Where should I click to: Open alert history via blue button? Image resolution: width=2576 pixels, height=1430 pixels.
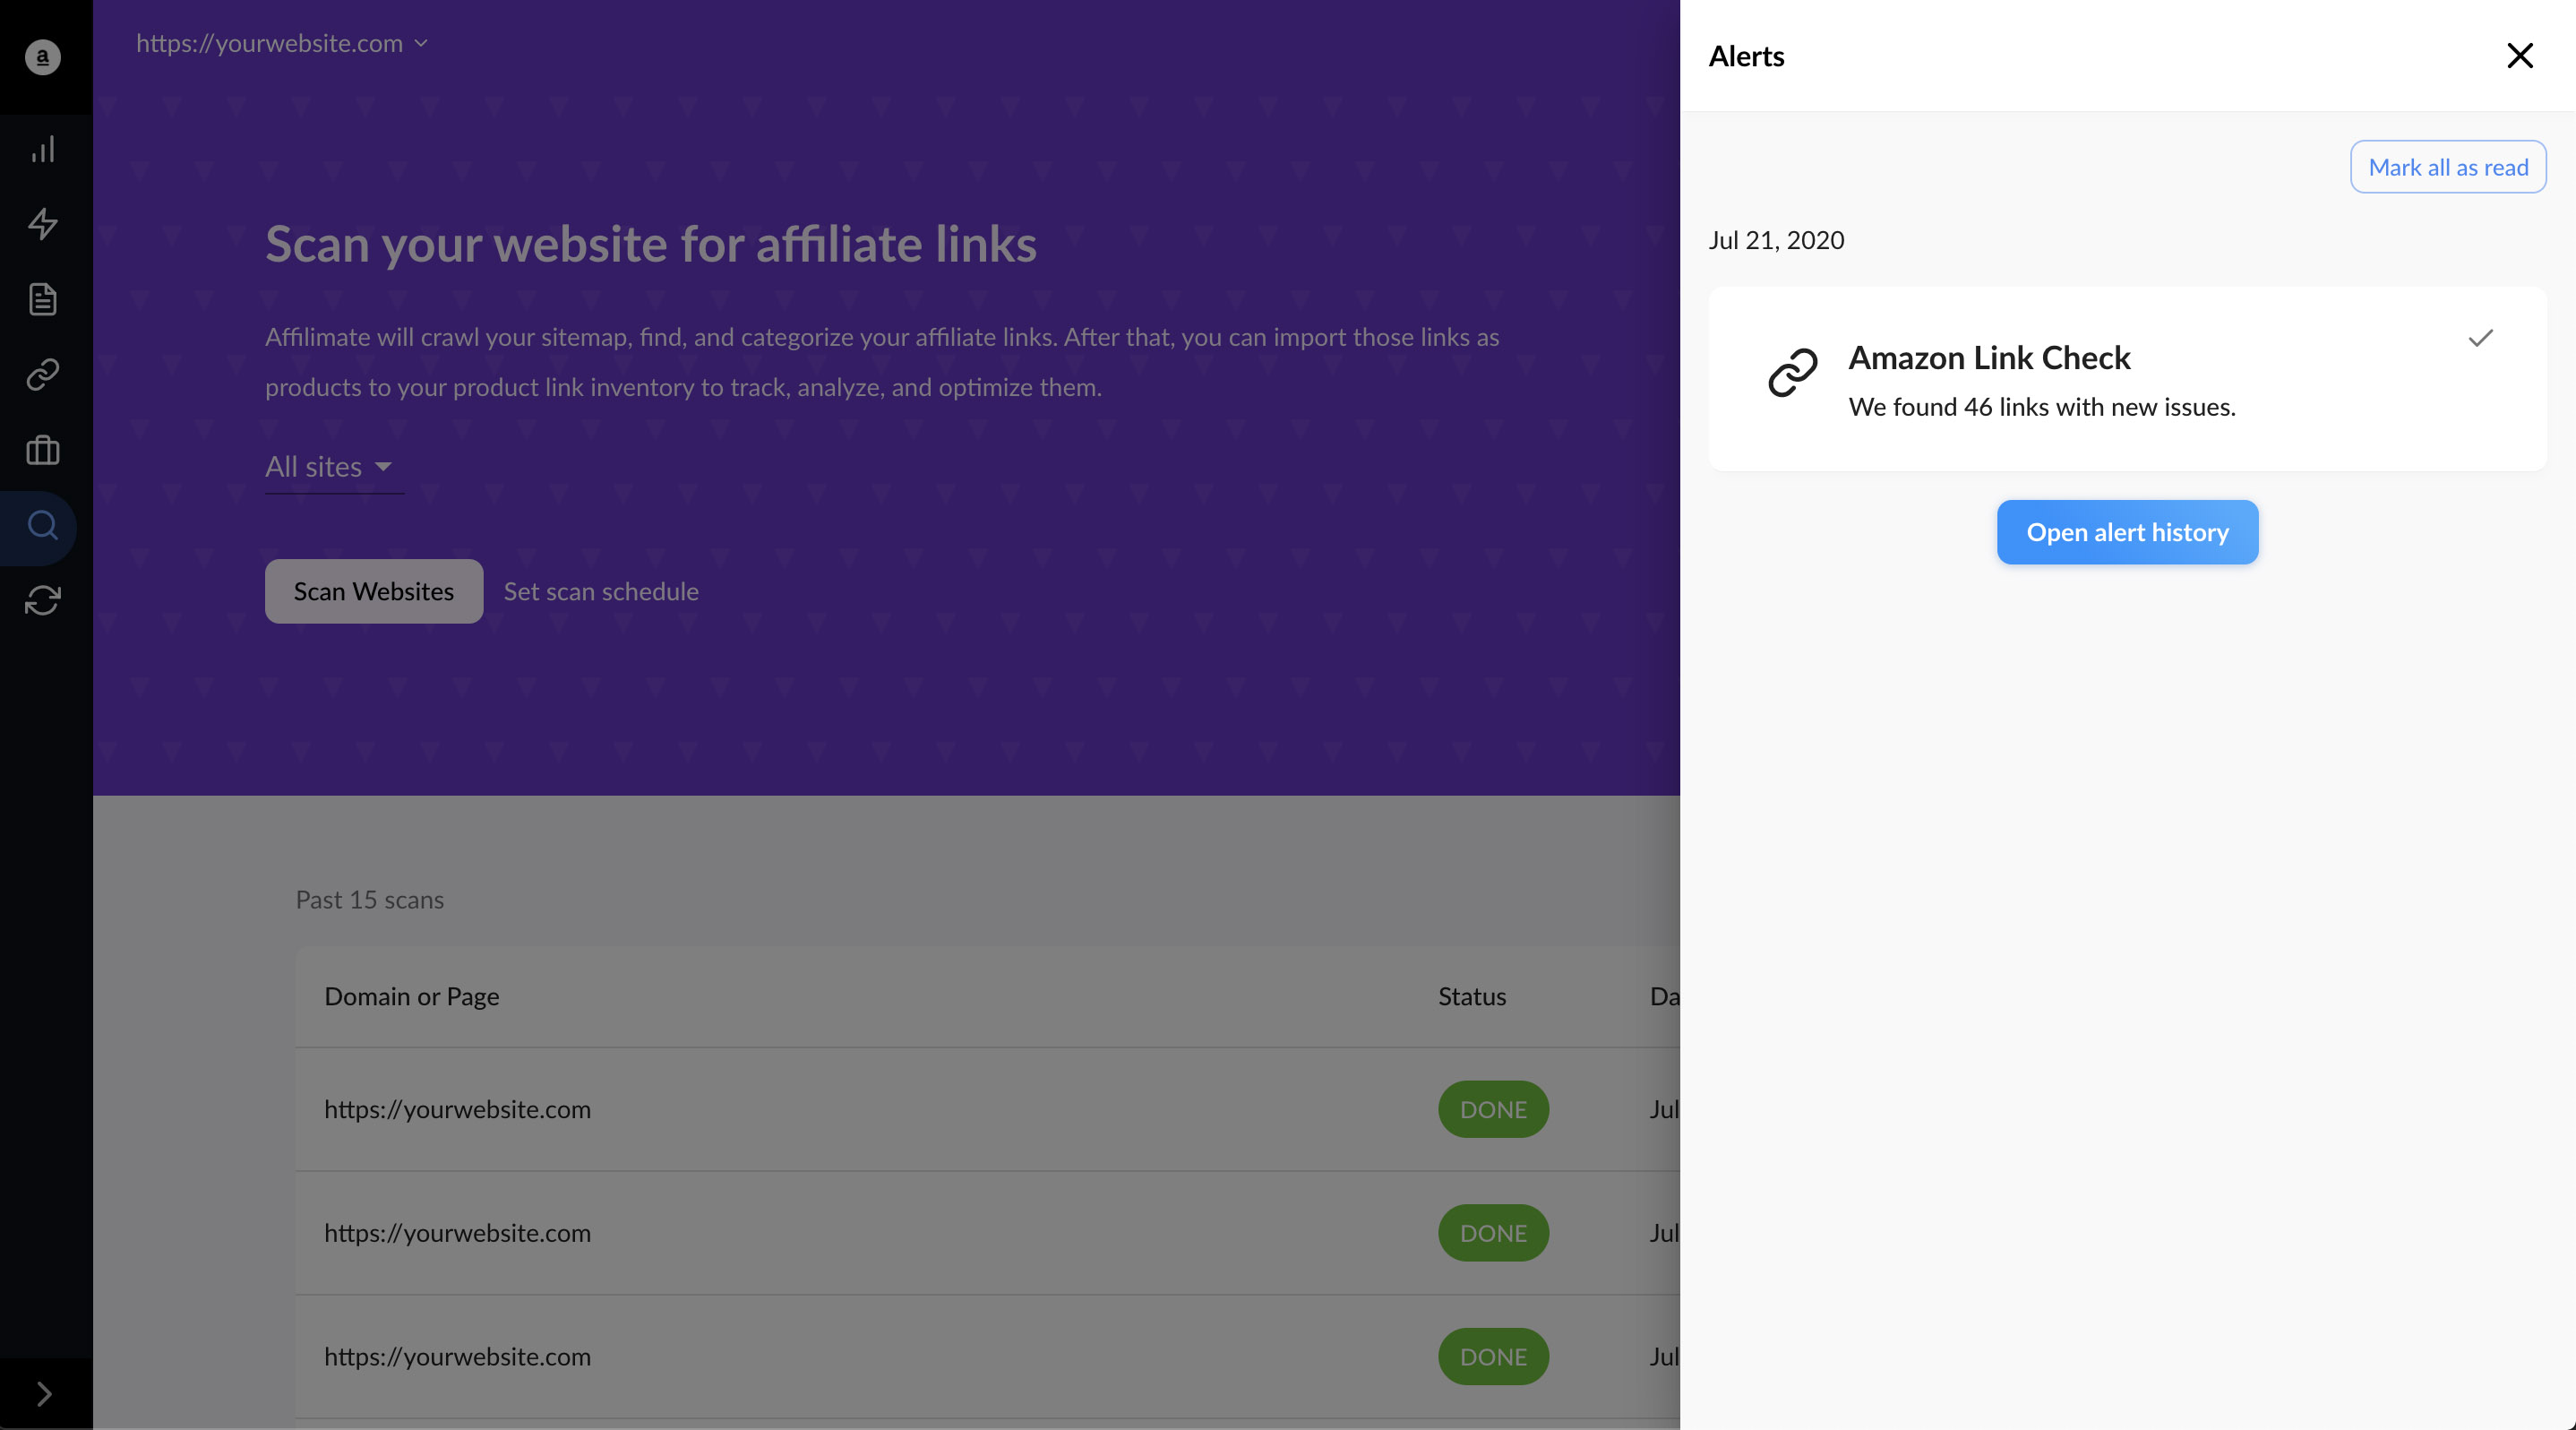click(x=2127, y=532)
